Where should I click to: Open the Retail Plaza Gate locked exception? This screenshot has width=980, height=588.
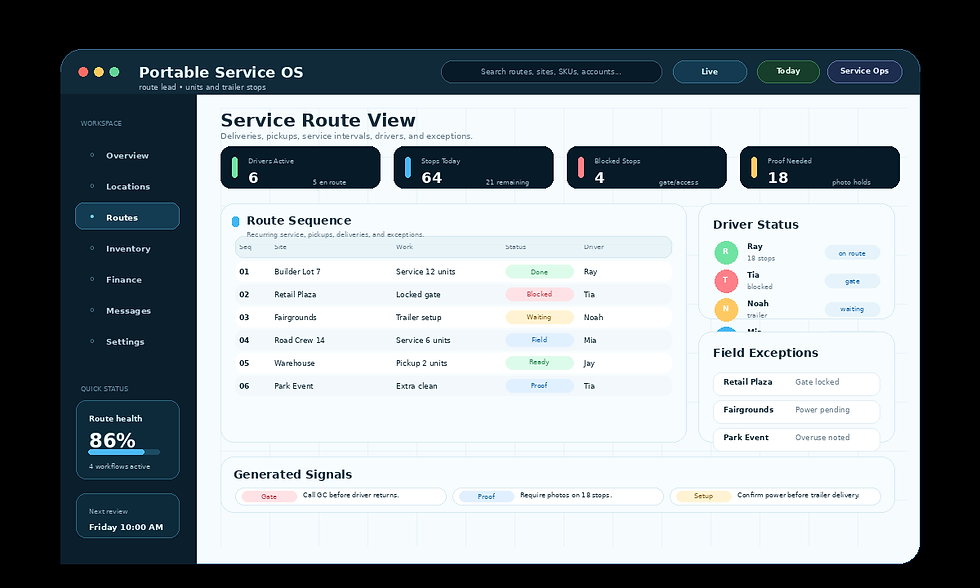[x=796, y=382]
